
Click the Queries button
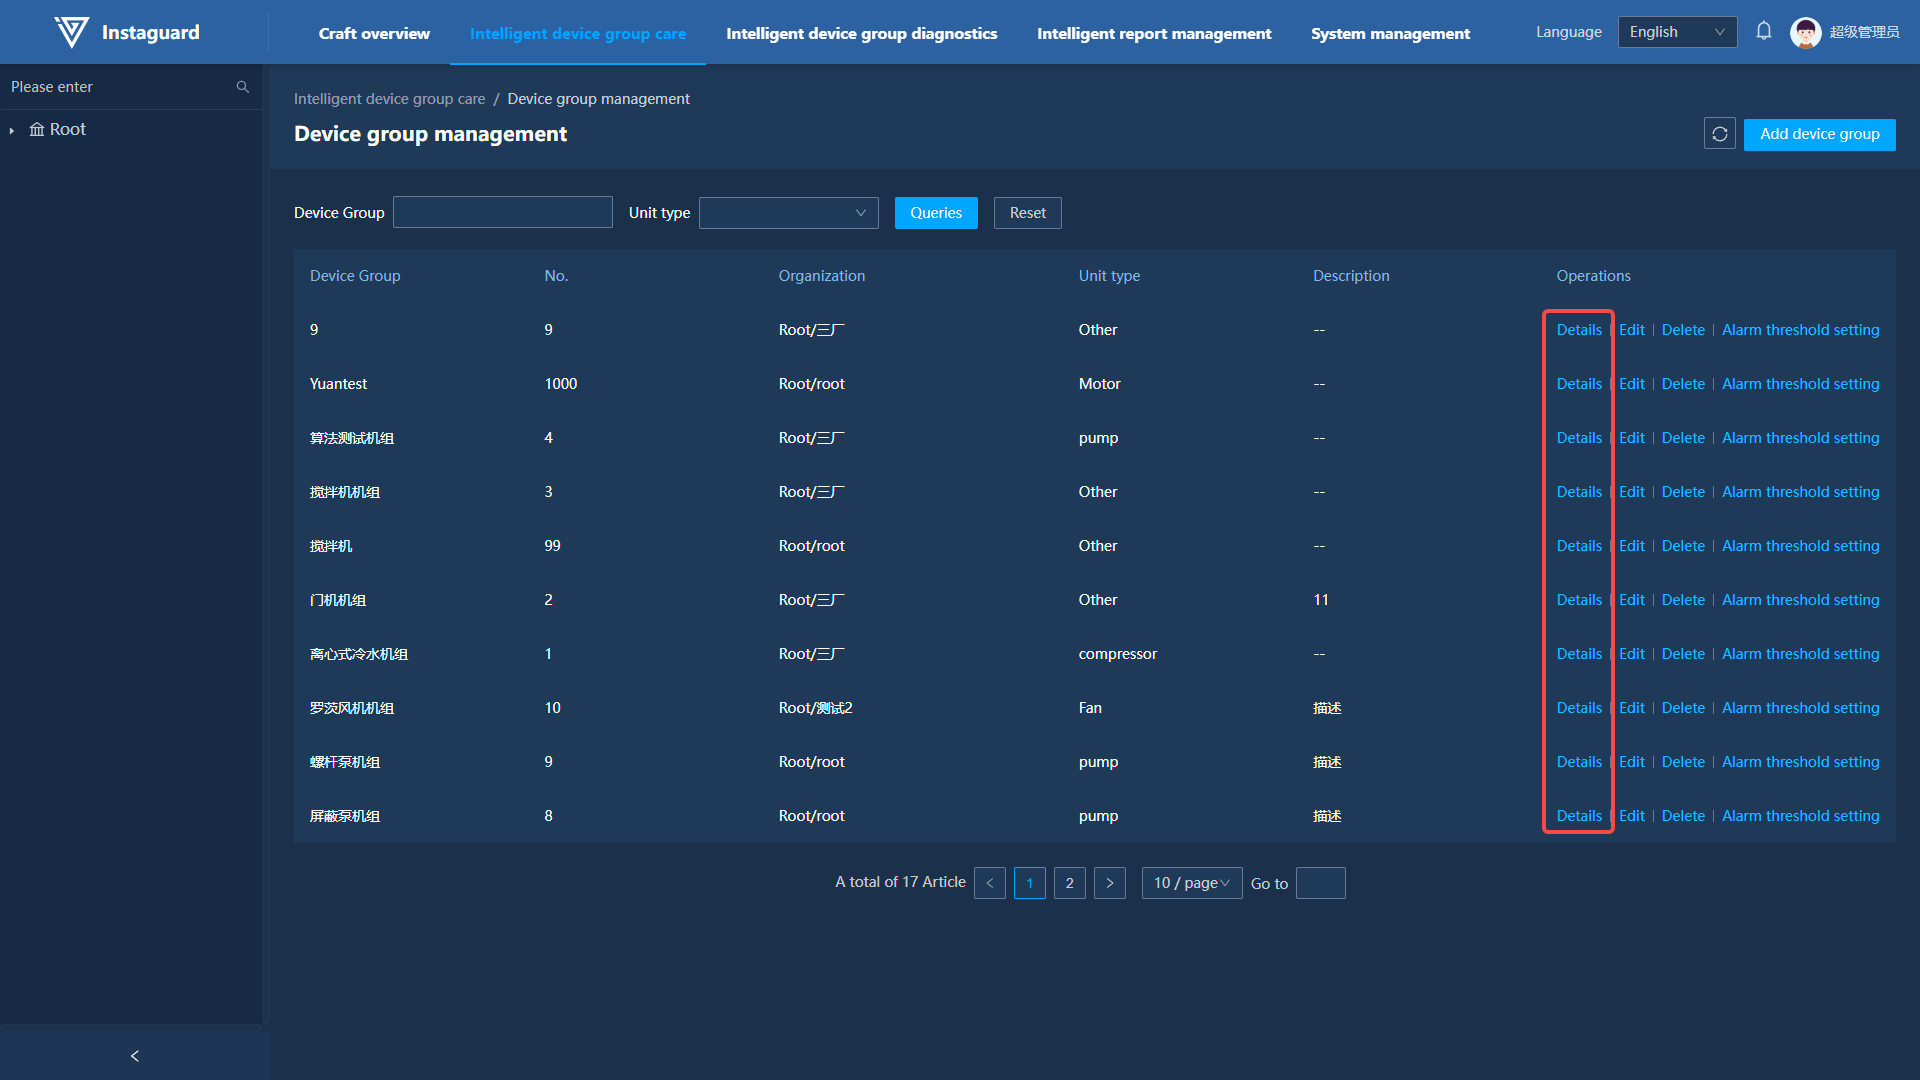pos(935,213)
